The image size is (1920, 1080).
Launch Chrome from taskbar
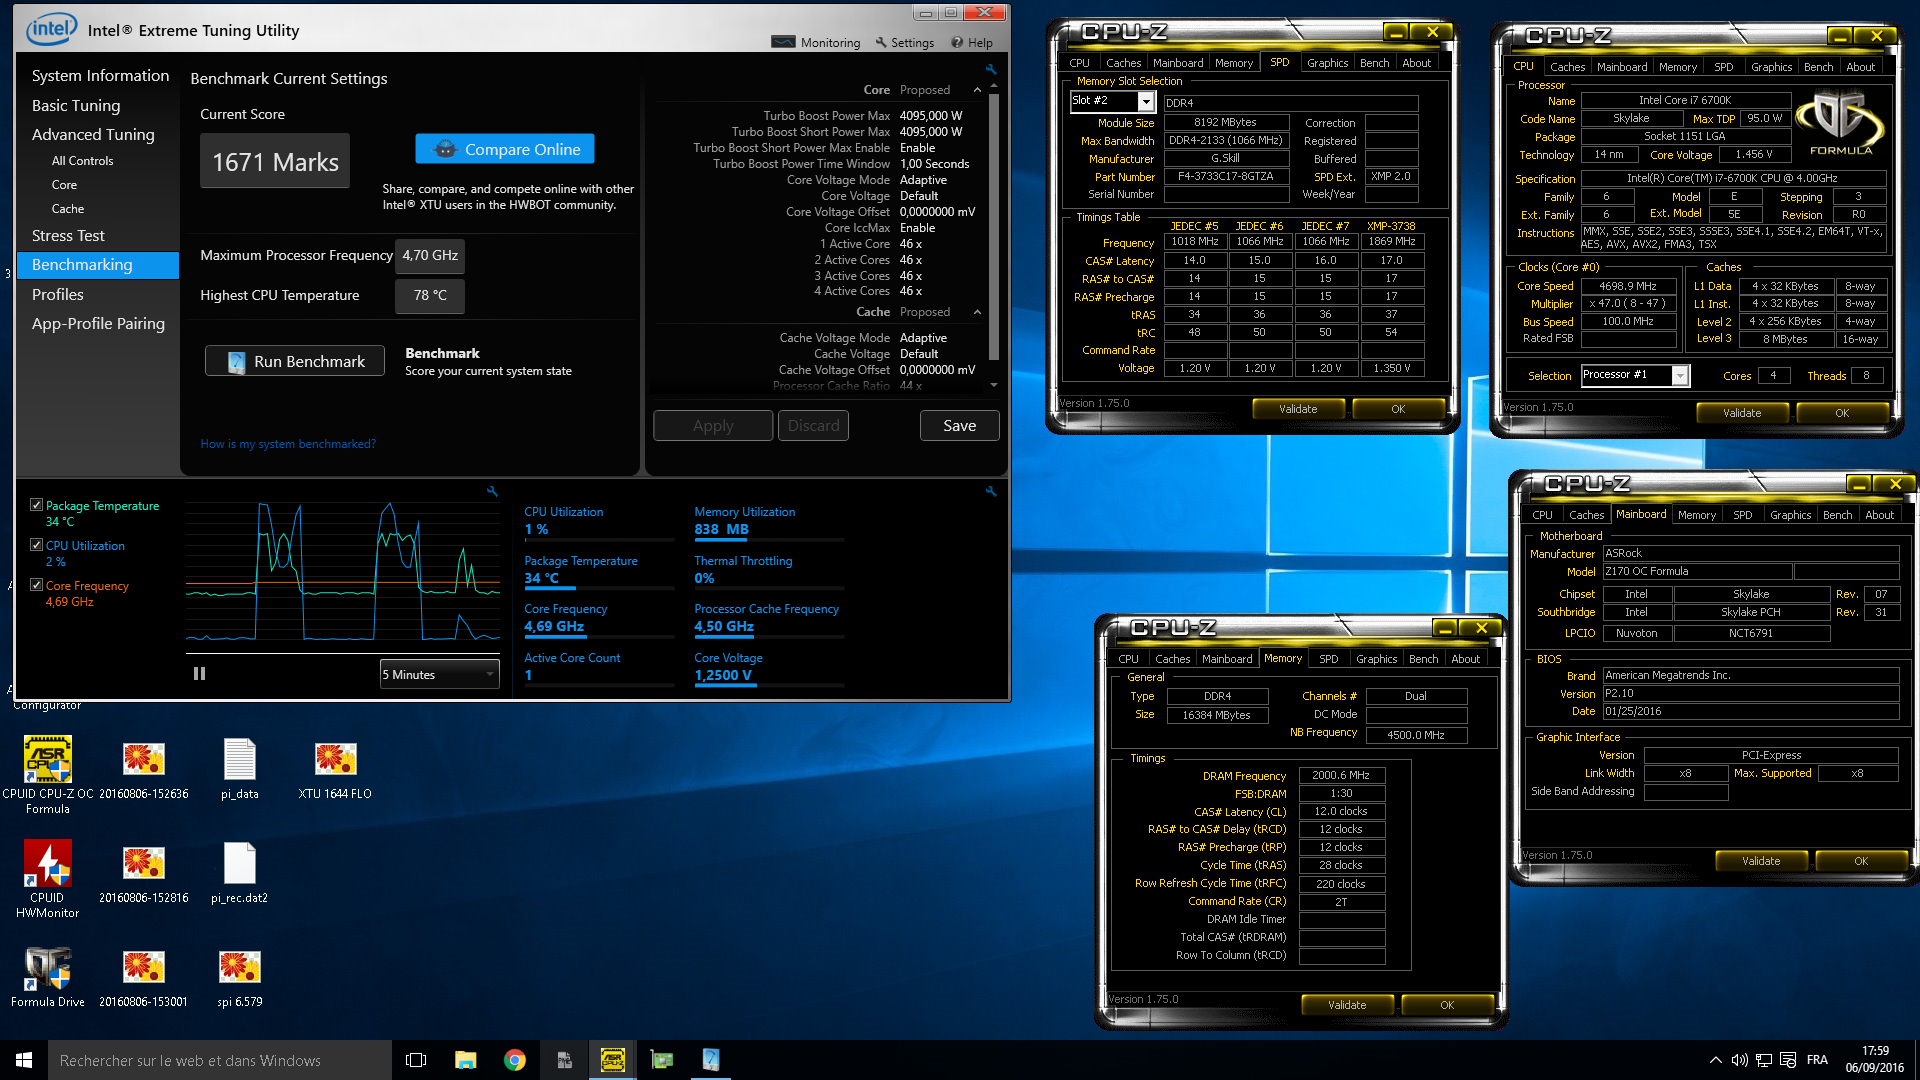(x=515, y=1060)
